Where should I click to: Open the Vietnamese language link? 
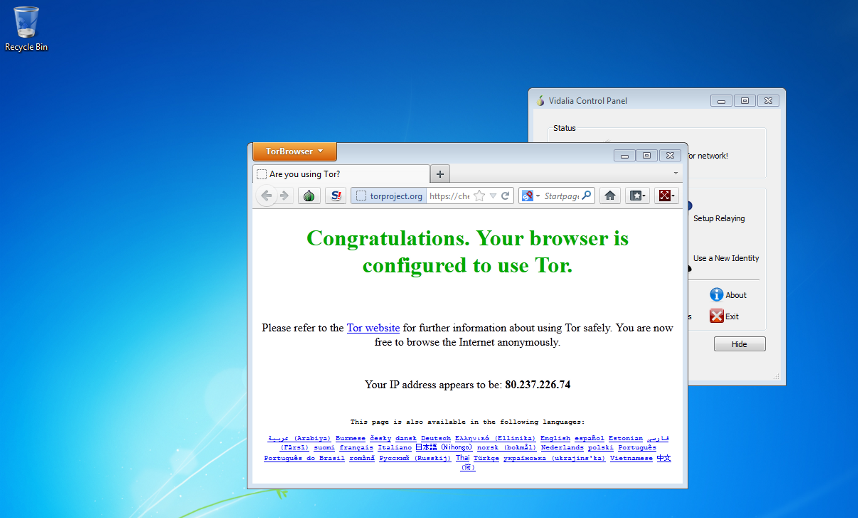click(631, 458)
